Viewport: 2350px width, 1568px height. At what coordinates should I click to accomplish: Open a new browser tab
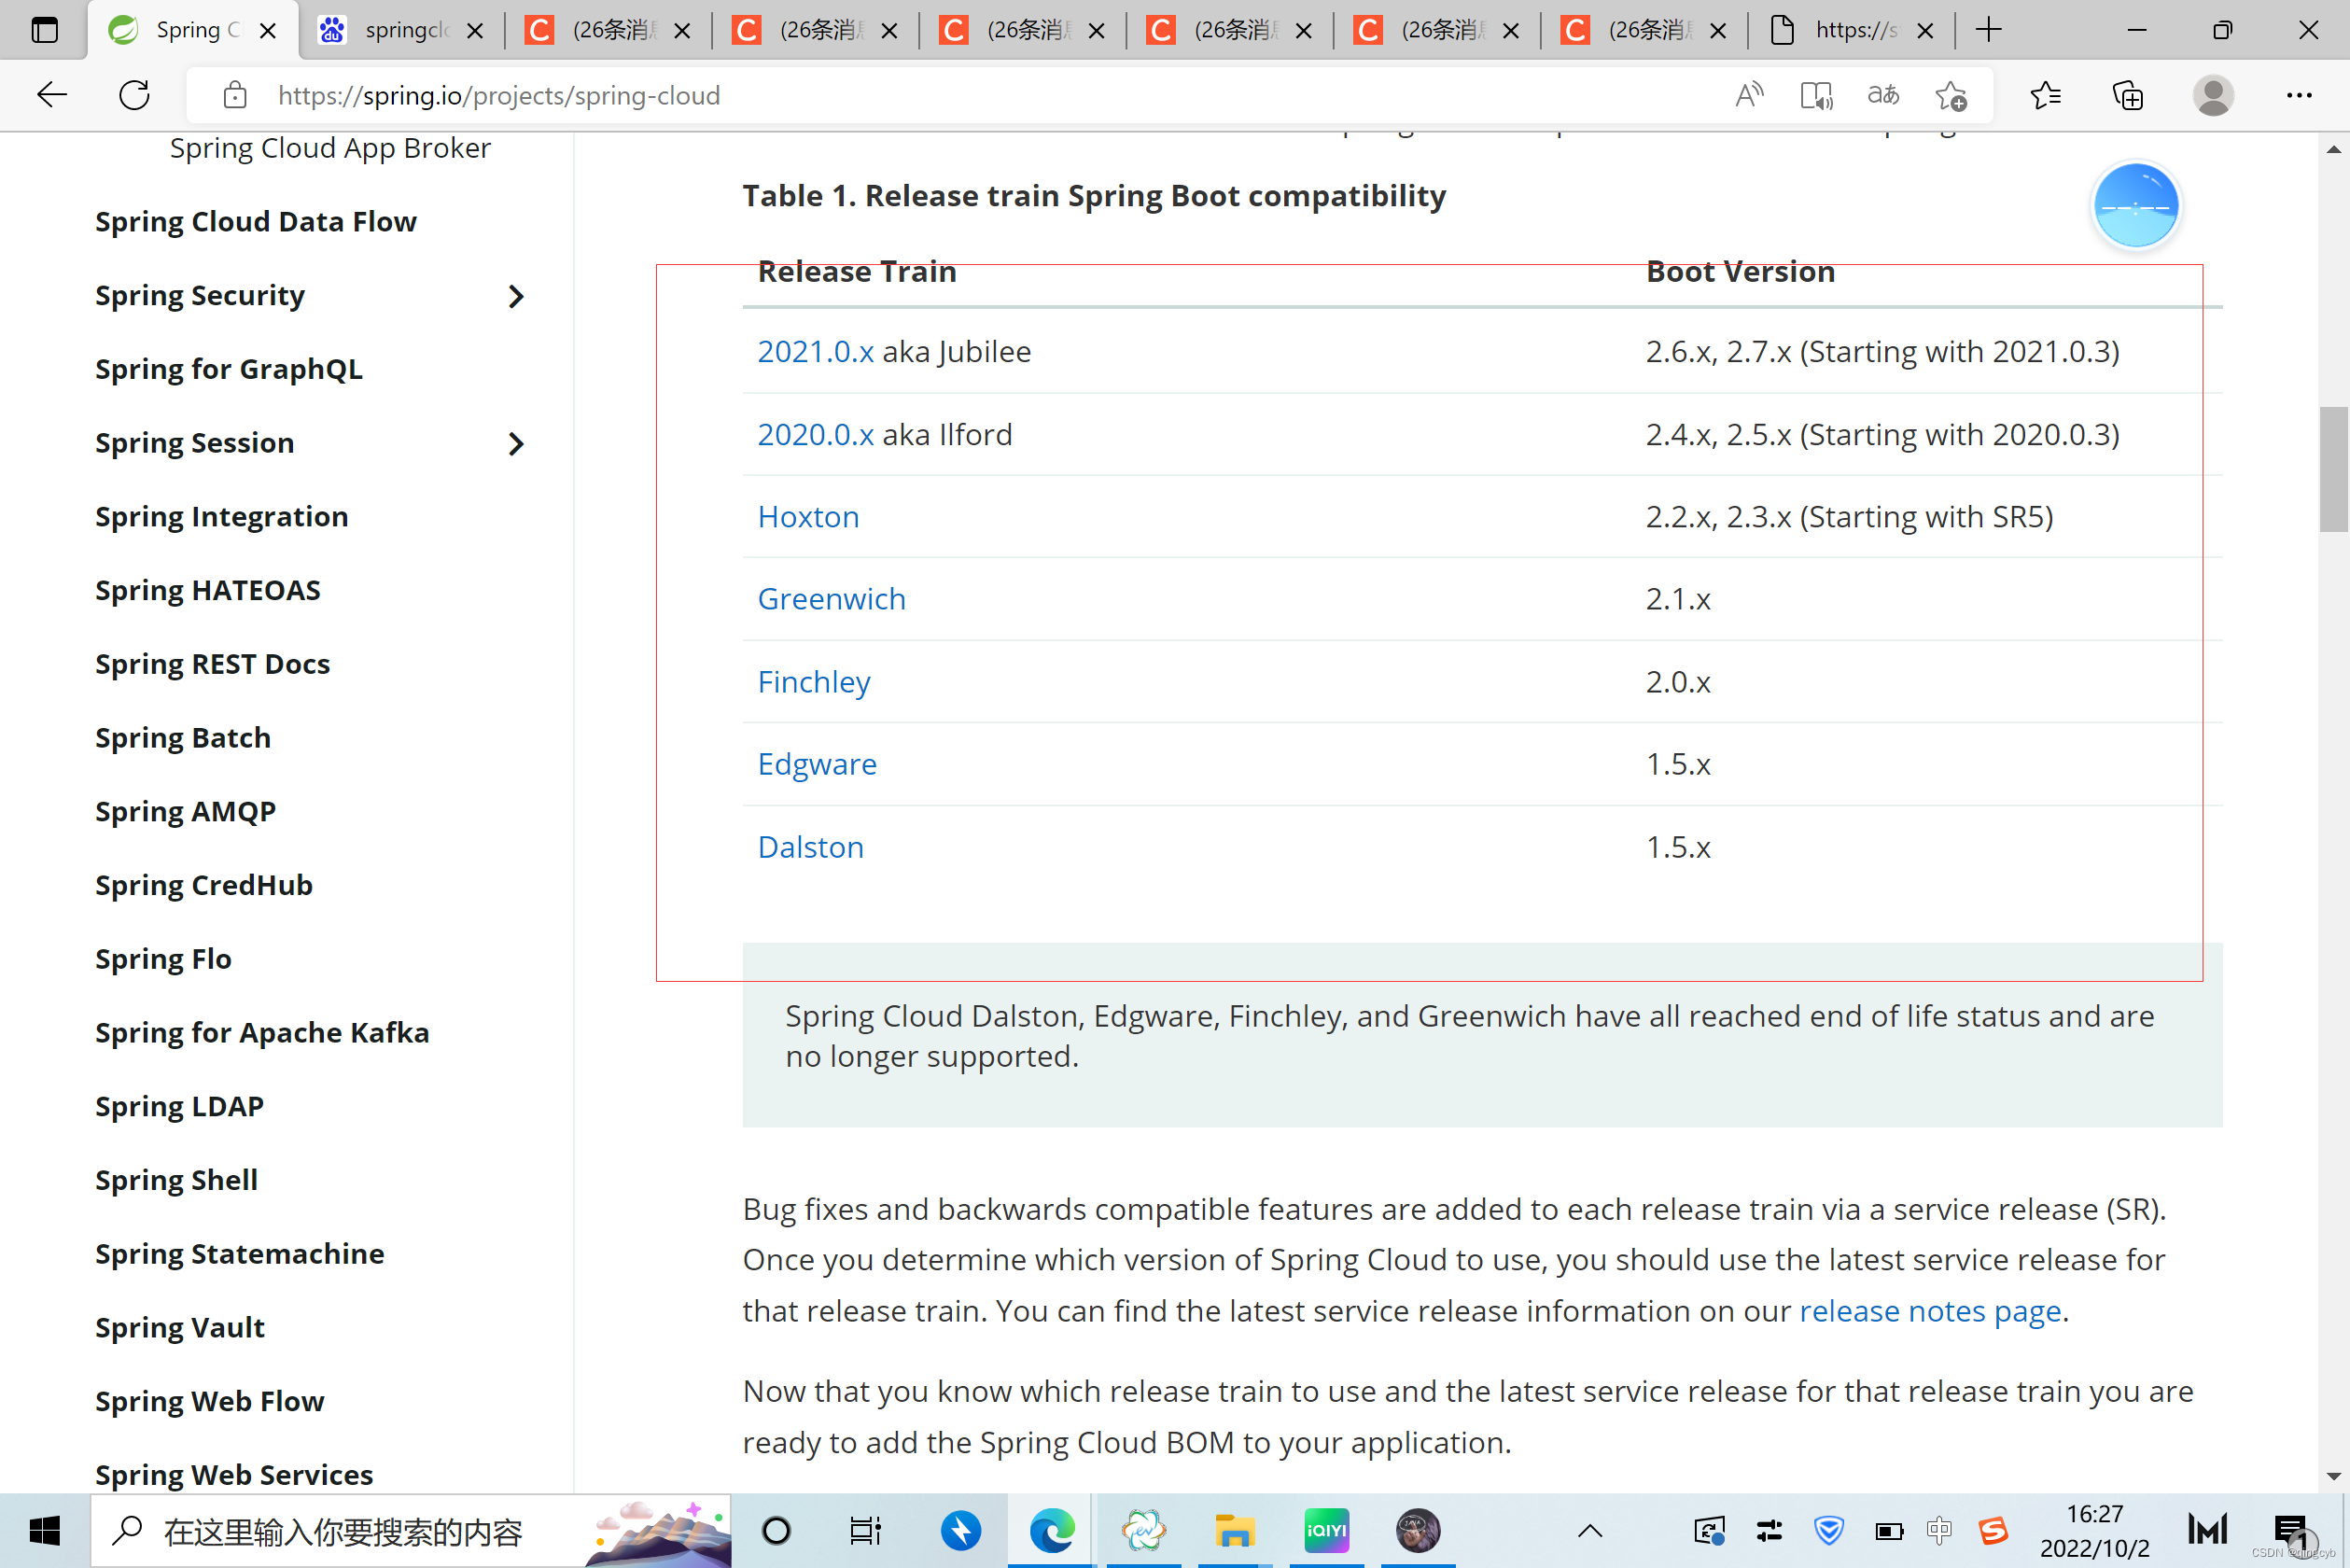coord(1989,30)
